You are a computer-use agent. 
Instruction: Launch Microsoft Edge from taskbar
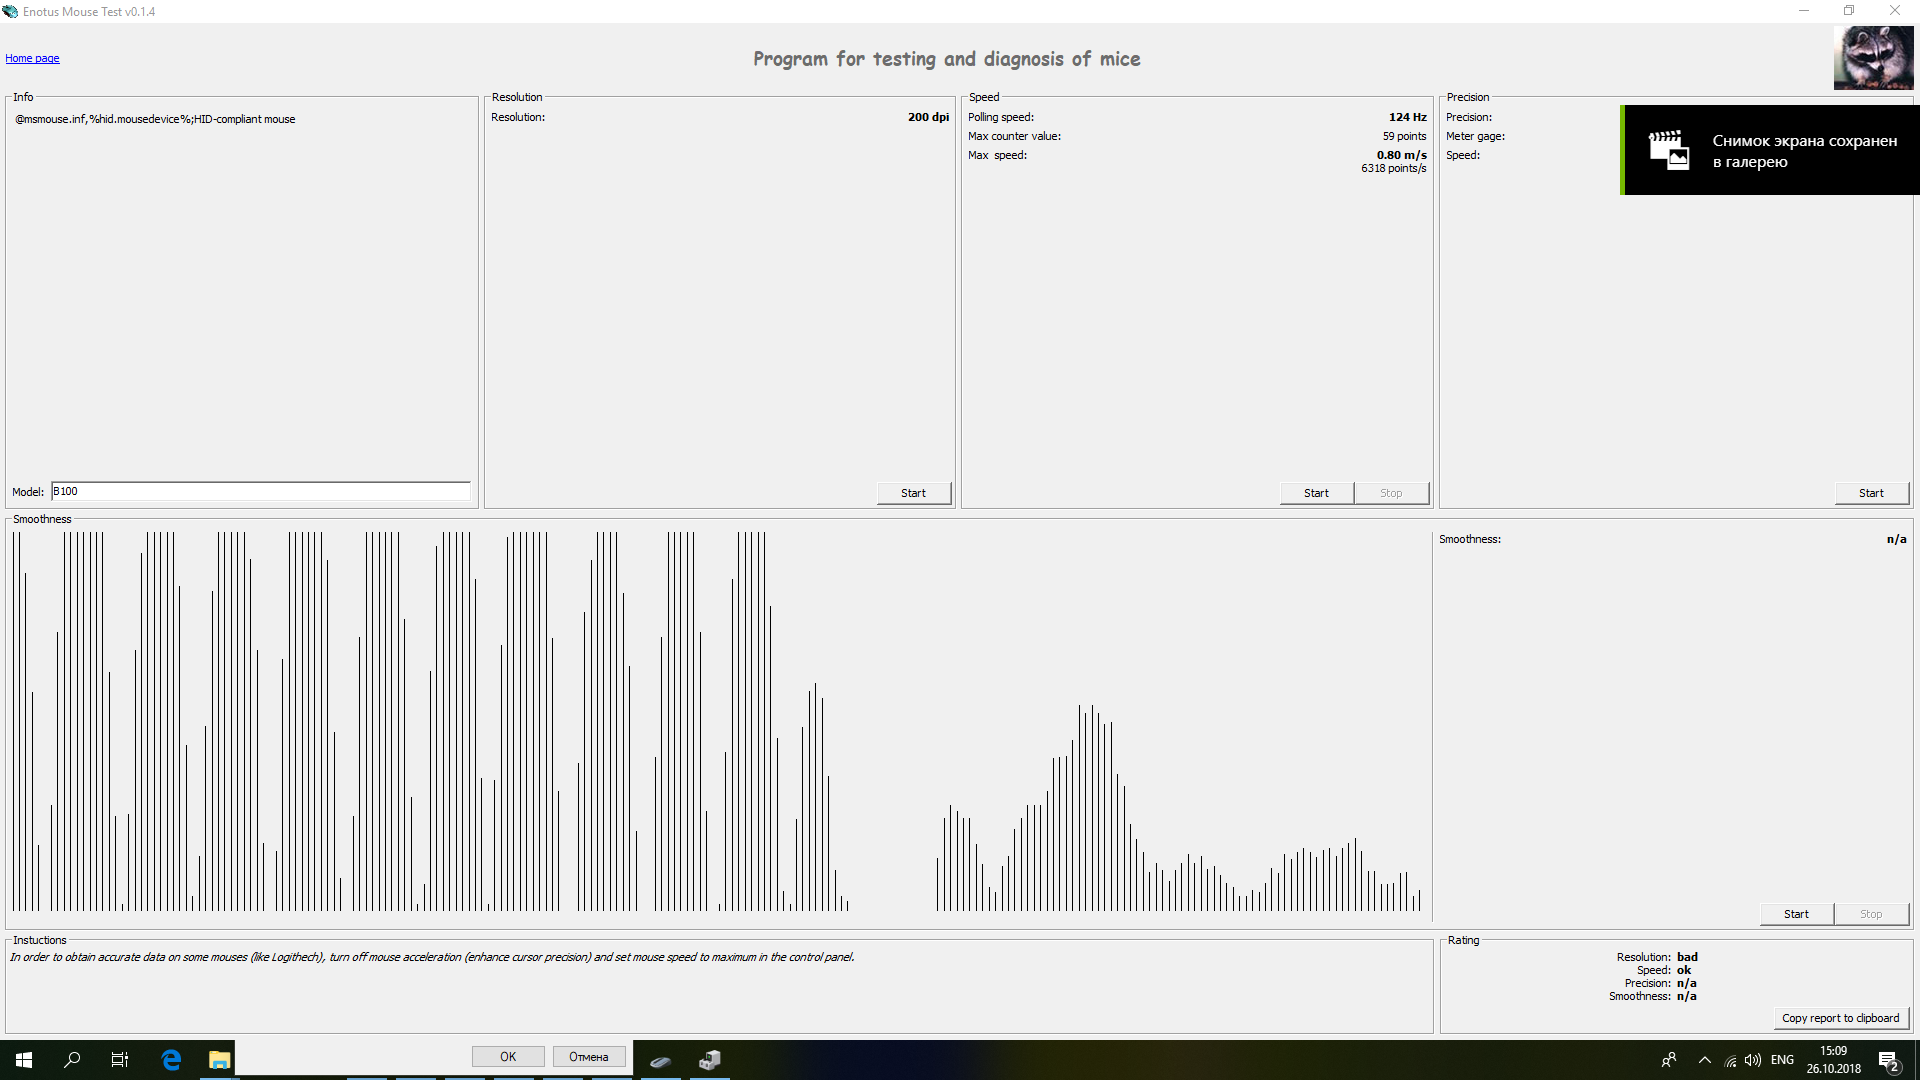tap(171, 1059)
